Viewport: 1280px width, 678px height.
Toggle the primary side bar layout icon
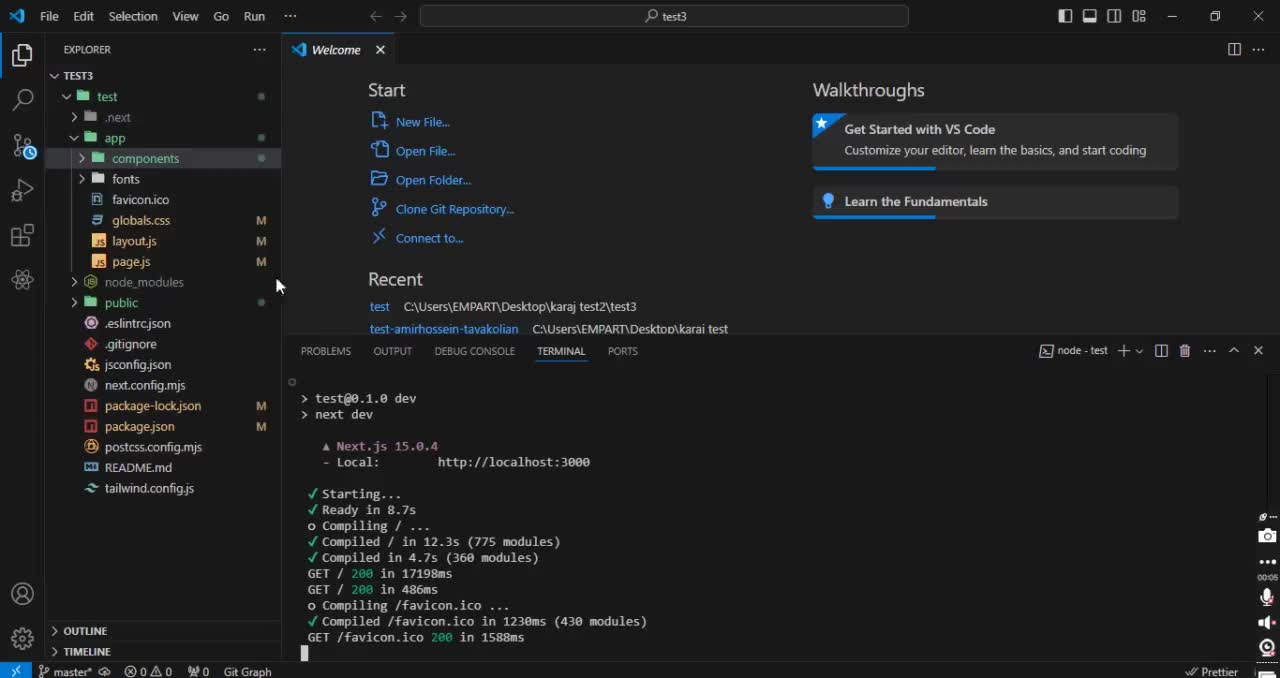tap(1065, 16)
